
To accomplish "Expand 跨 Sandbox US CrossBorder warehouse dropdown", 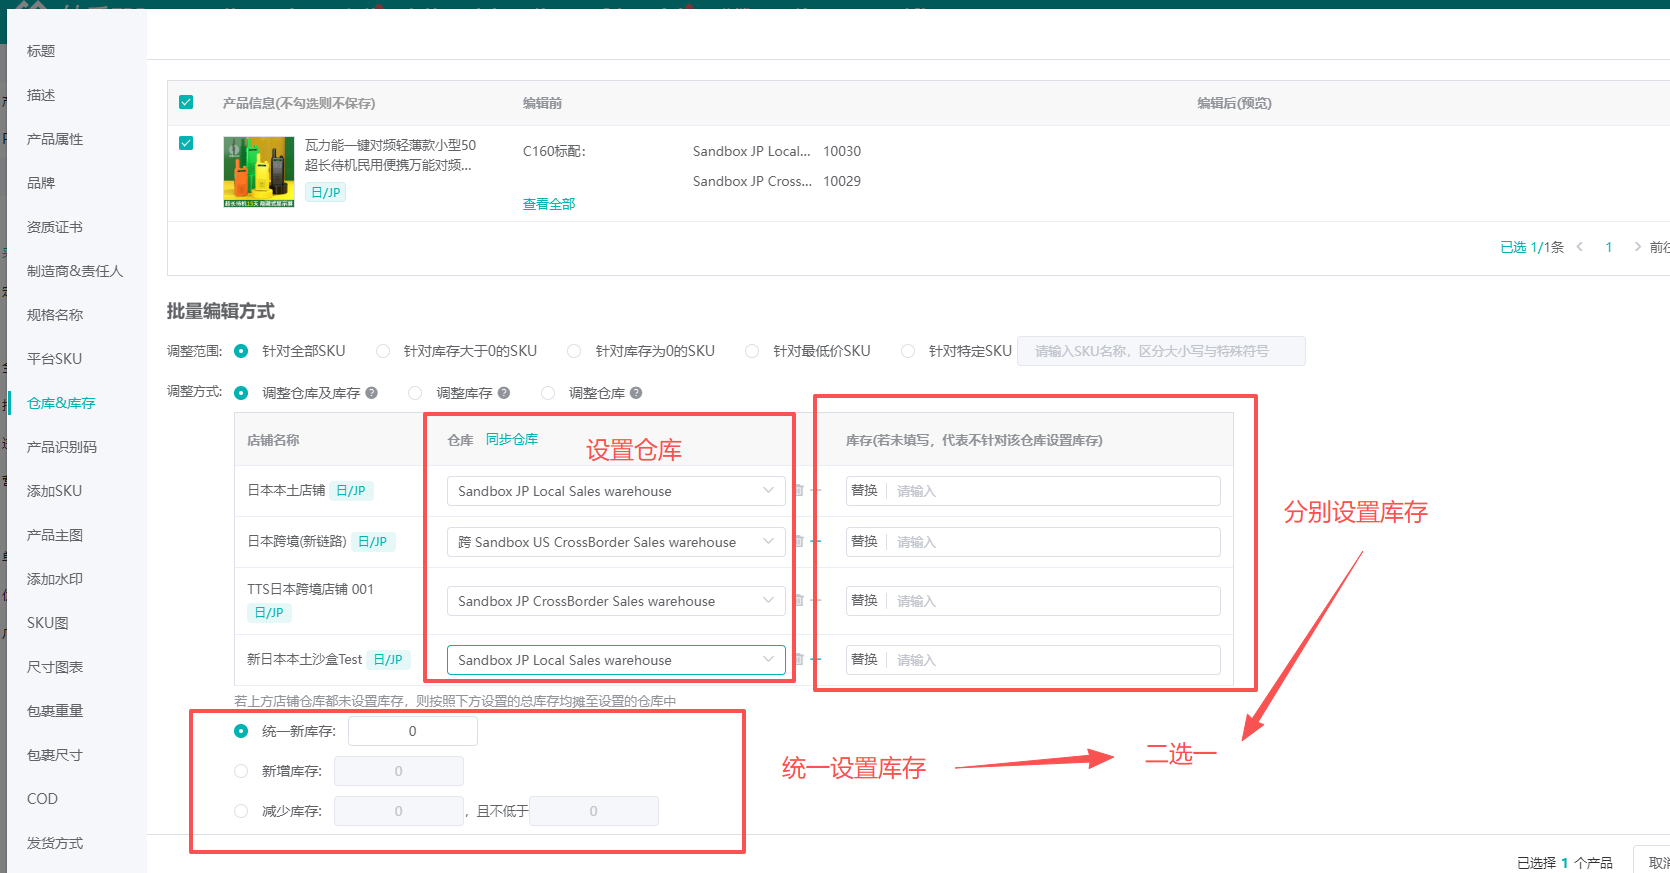I will click(x=615, y=542).
